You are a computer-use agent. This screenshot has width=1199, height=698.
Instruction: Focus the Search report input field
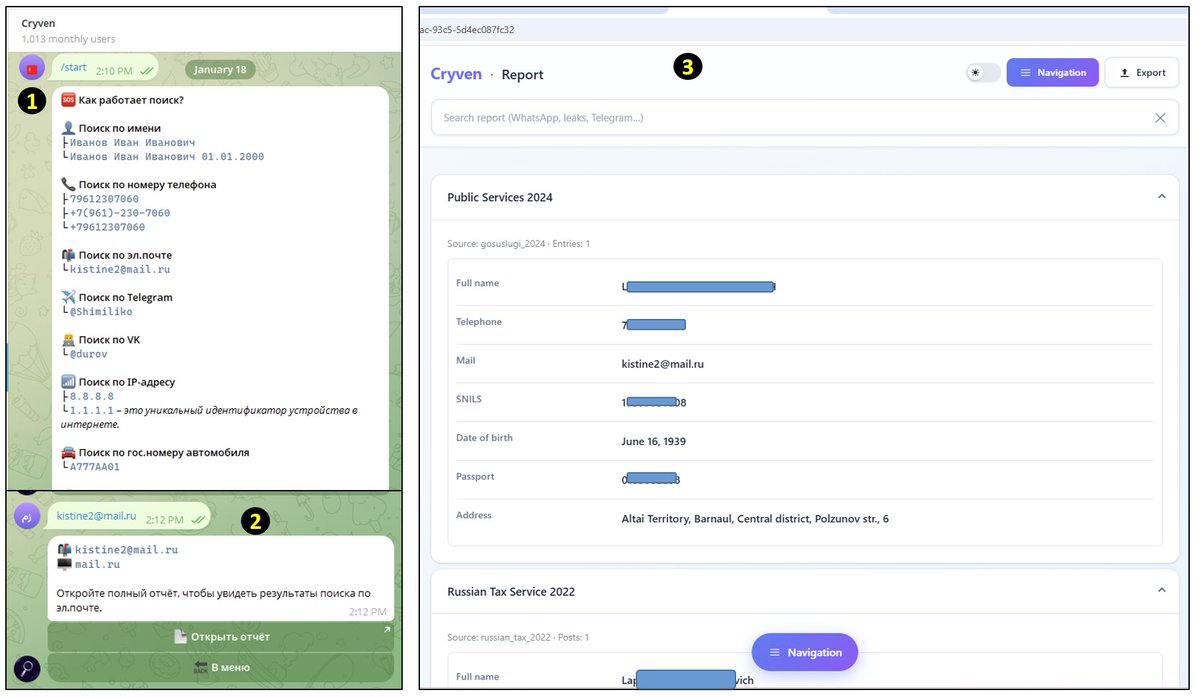tap(804, 118)
